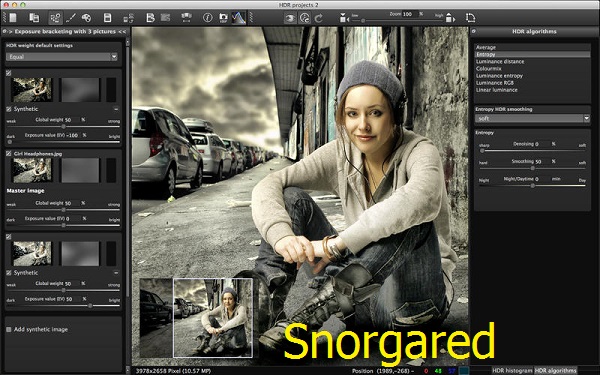Click the small icon left of HDR algorithms title

tap(474, 31)
